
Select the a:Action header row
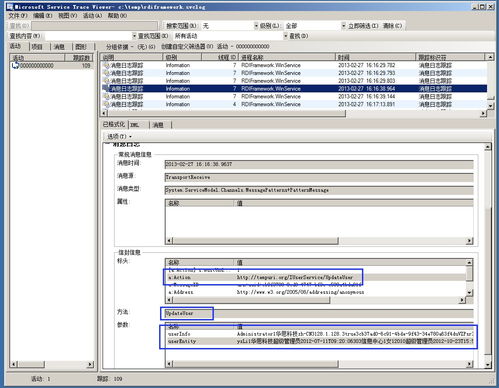click(x=315, y=277)
